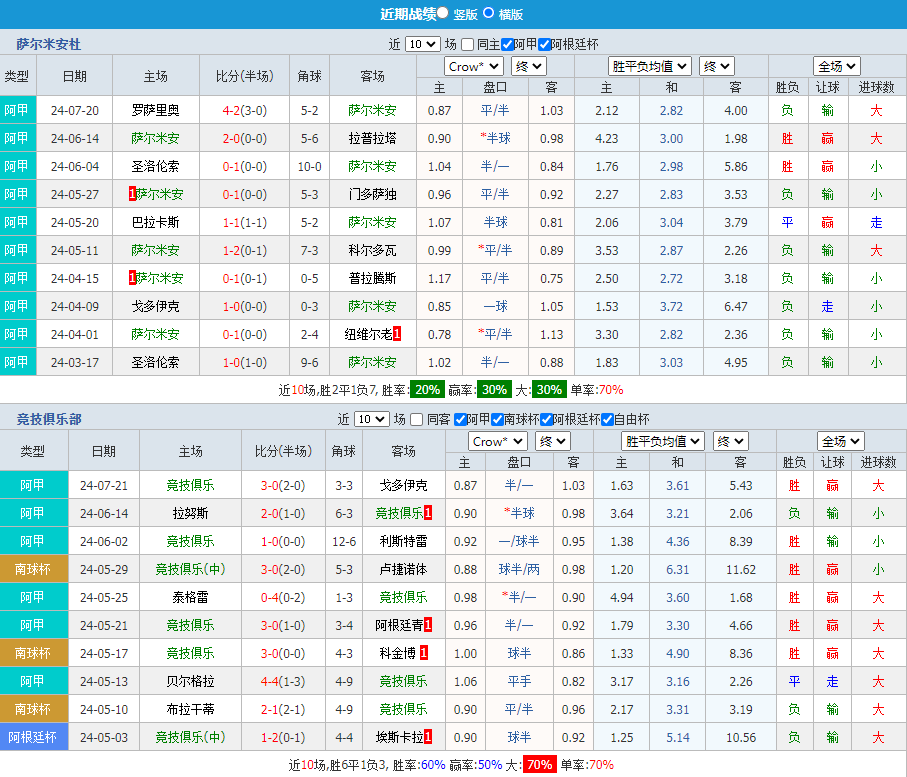This screenshot has height=777, width=907.
Task: Click 戈多伊克 away team in 24-07-21 row
Action: pyautogui.click(x=403, y=485)
